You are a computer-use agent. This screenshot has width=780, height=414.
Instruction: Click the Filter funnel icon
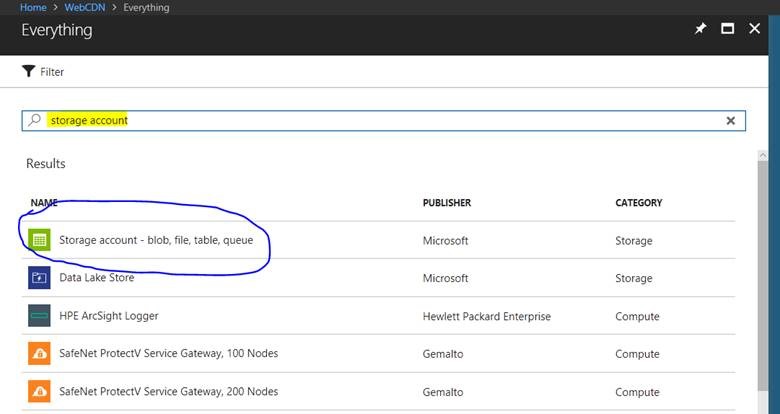click(28, 71)
